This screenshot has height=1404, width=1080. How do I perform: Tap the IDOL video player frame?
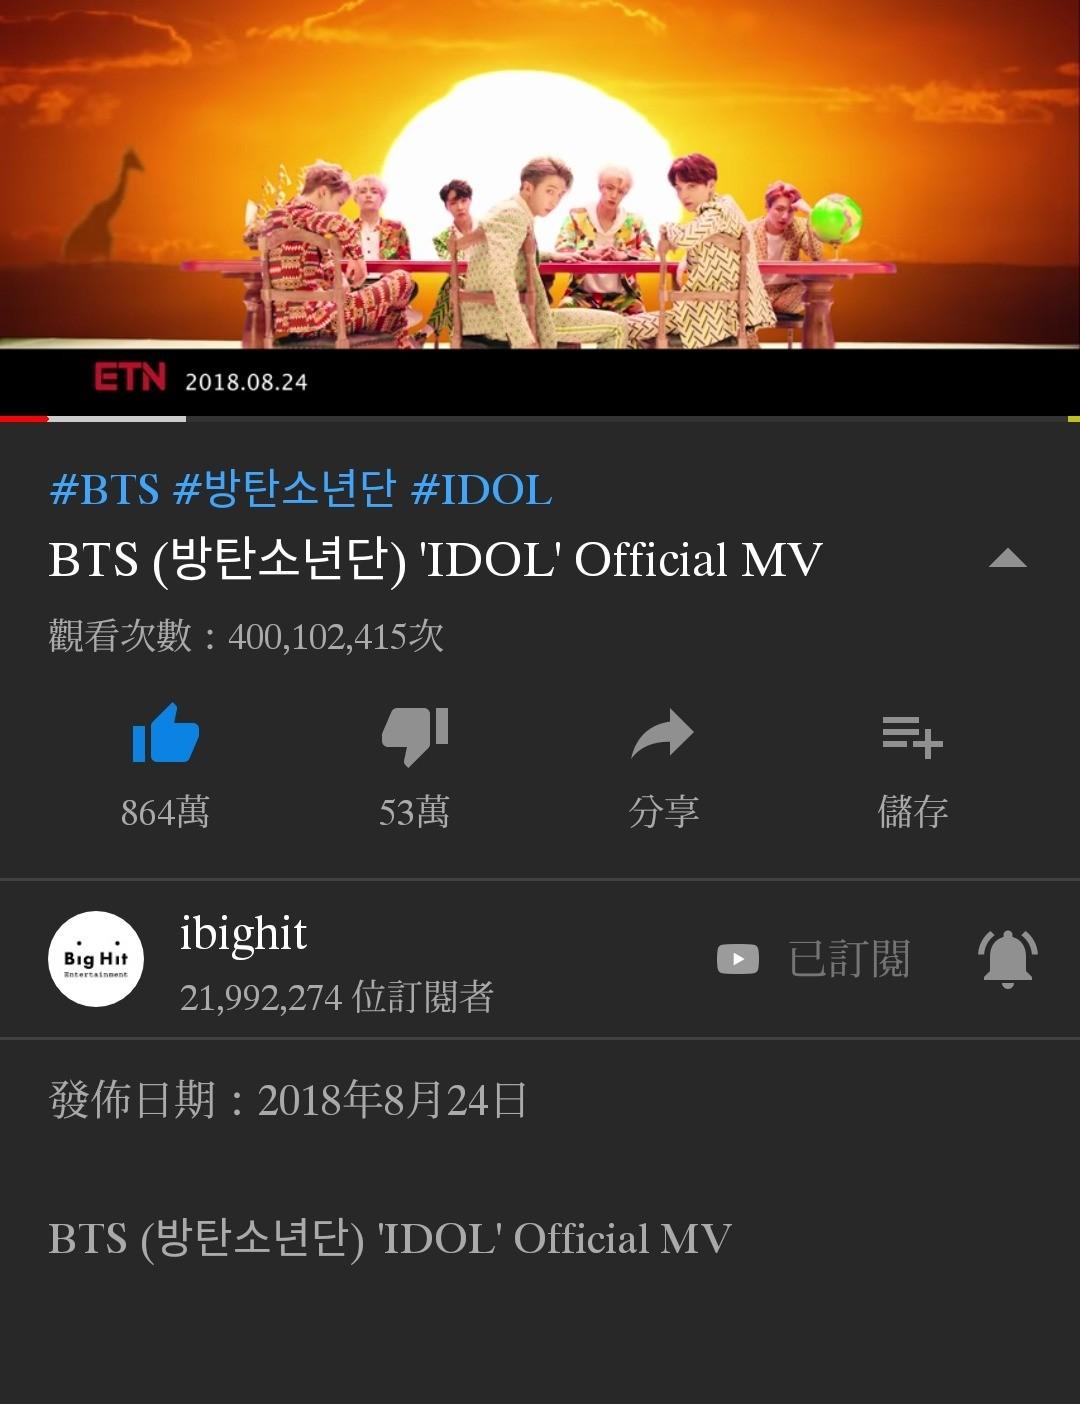(540, 207)
